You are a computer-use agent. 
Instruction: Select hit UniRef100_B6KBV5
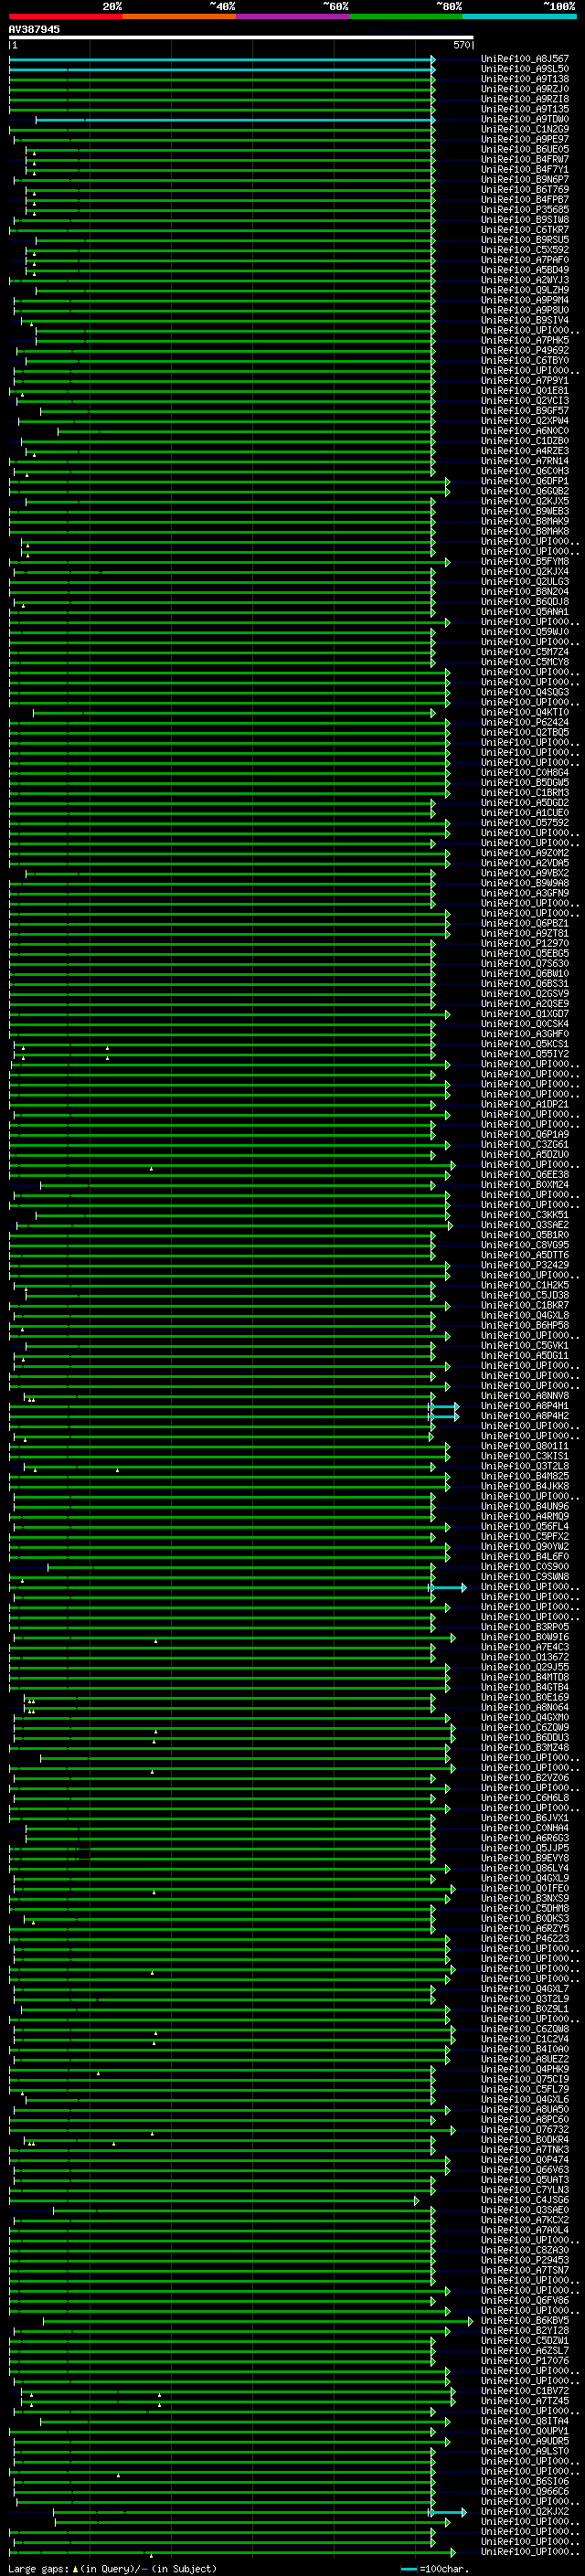[x=525, y=2320]
